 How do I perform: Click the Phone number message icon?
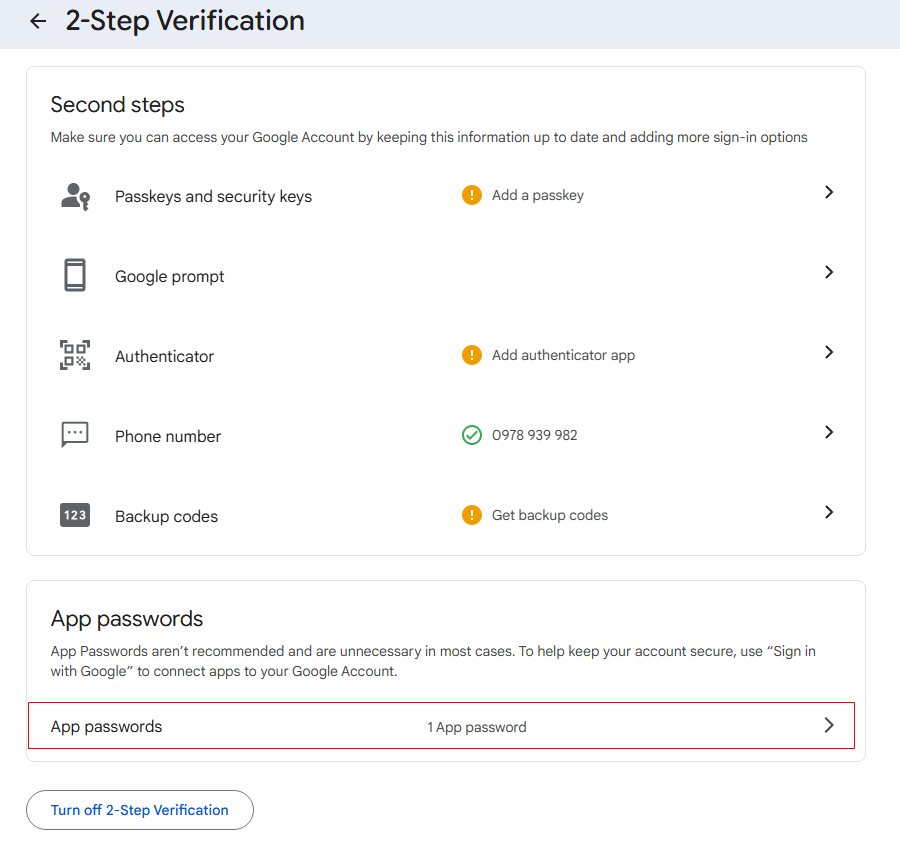coord(75,434)
